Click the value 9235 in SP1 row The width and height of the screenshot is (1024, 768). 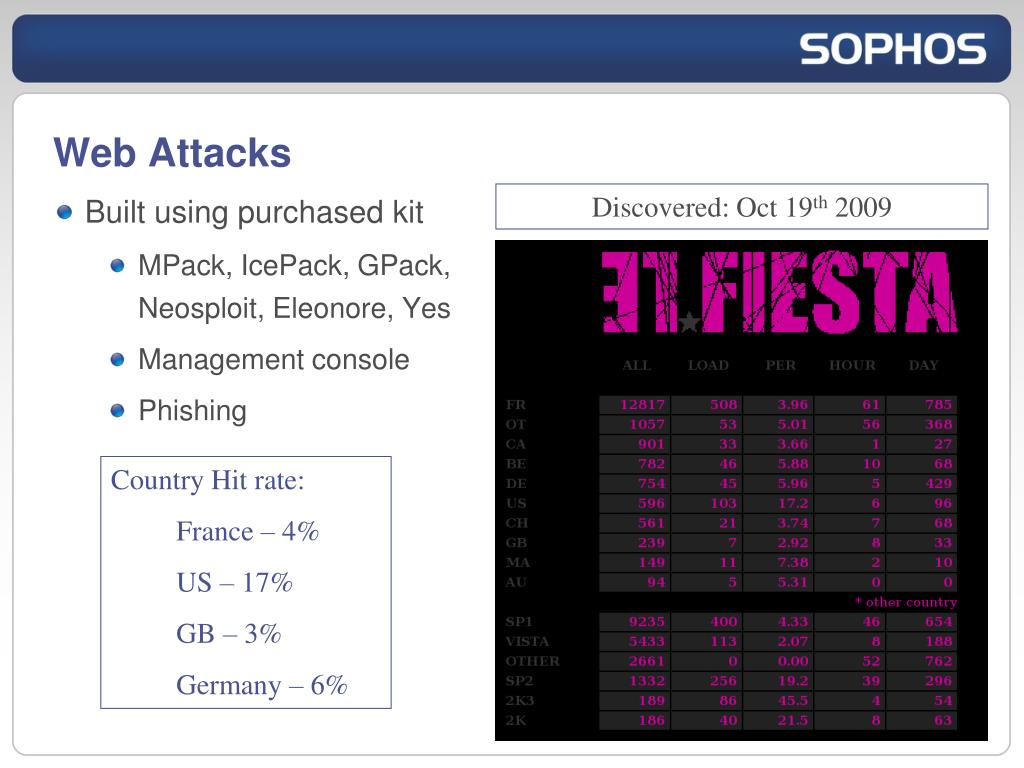click(x=647, y=622)
